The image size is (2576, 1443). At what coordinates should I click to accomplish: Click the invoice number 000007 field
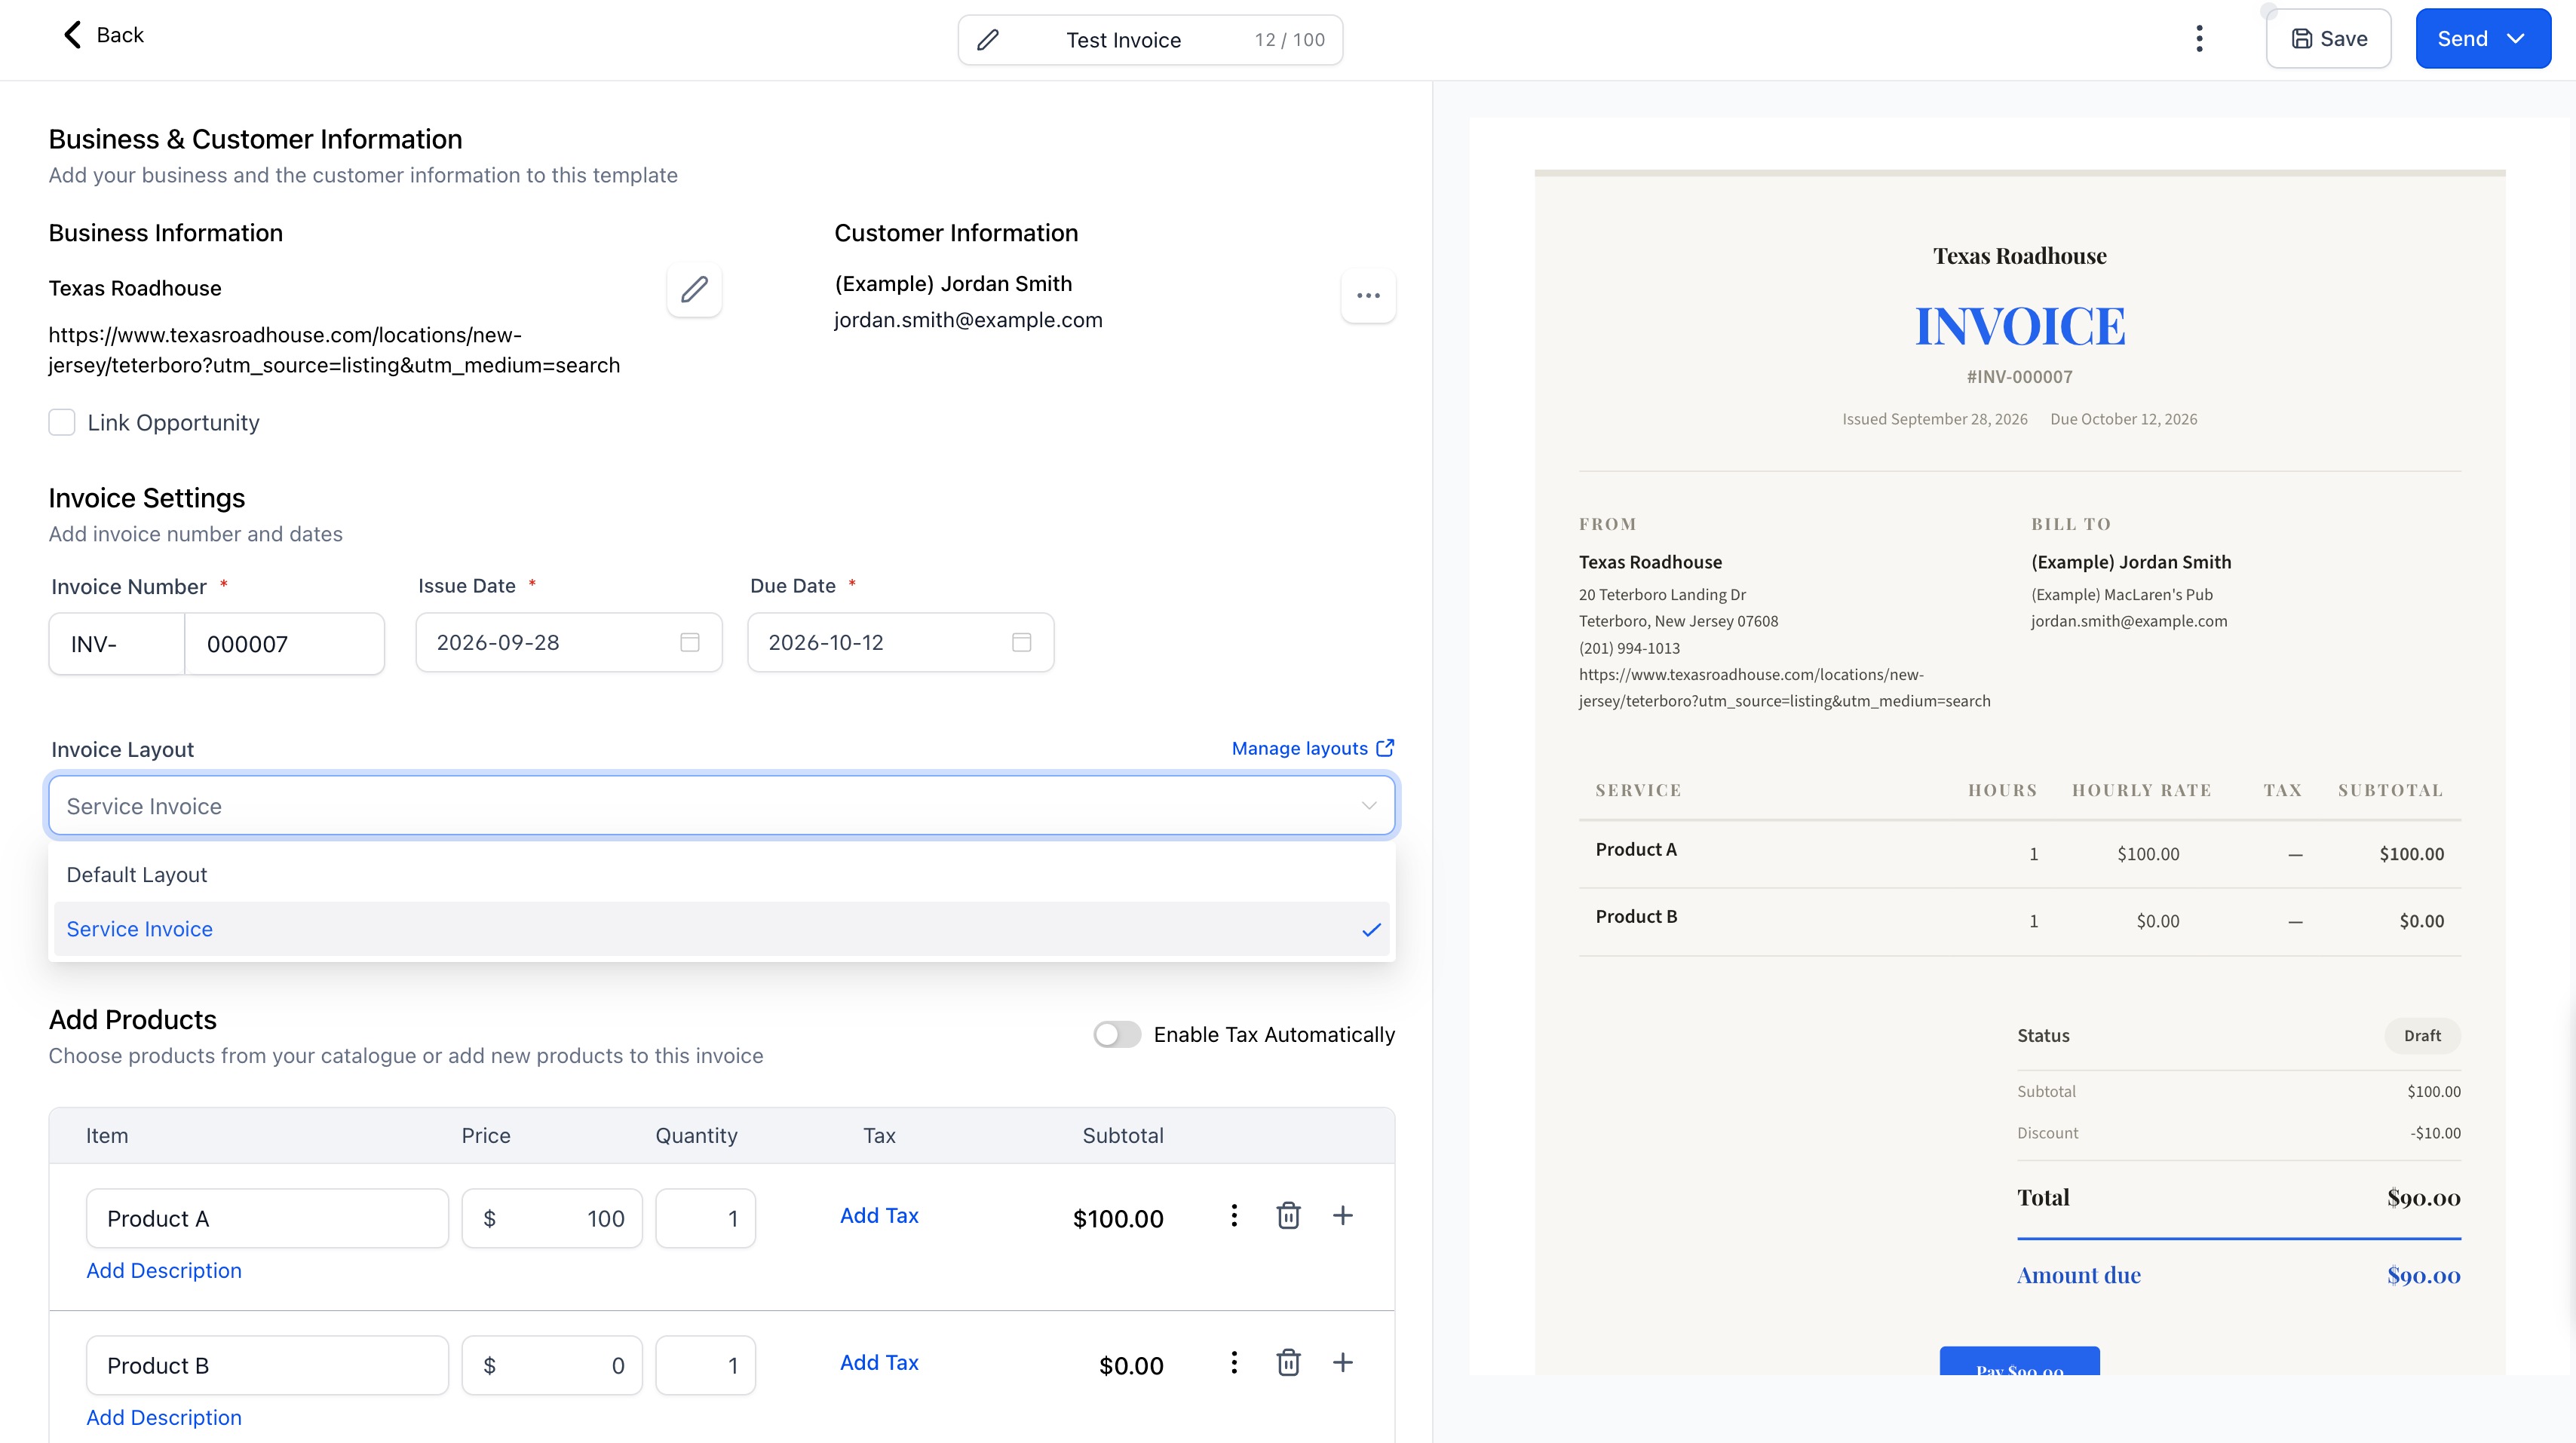click(x=285, y=644)
